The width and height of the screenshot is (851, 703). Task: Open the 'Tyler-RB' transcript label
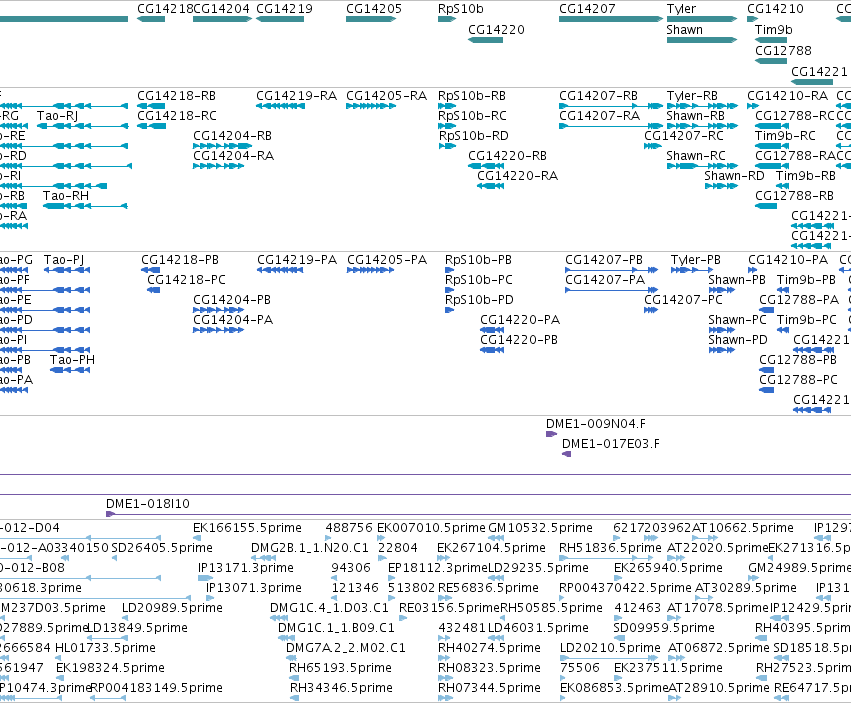click(692, 96)
